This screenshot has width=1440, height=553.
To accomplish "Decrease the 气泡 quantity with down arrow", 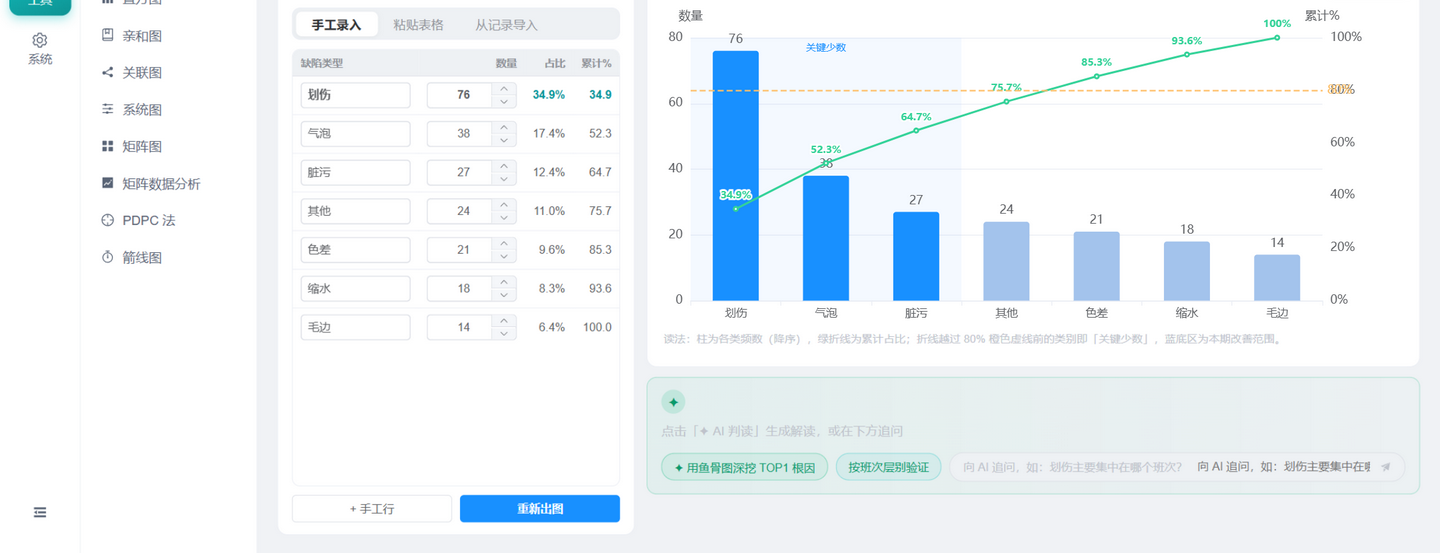I will coord(504,140).
